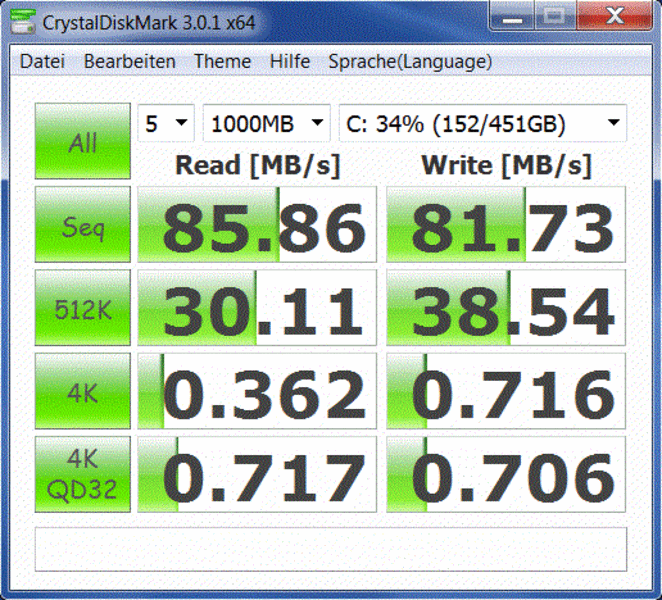Open the Theme menu
662x600 pixels.
tap(222, 62)
